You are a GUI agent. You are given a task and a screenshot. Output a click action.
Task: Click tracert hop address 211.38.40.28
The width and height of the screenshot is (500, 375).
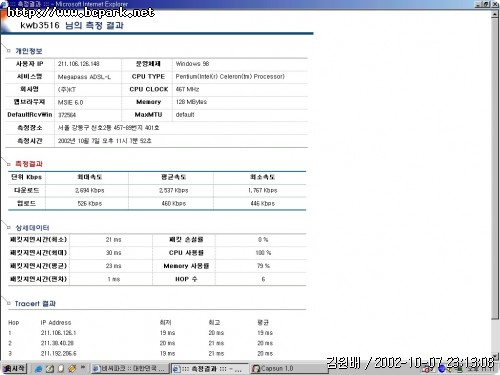57,343
